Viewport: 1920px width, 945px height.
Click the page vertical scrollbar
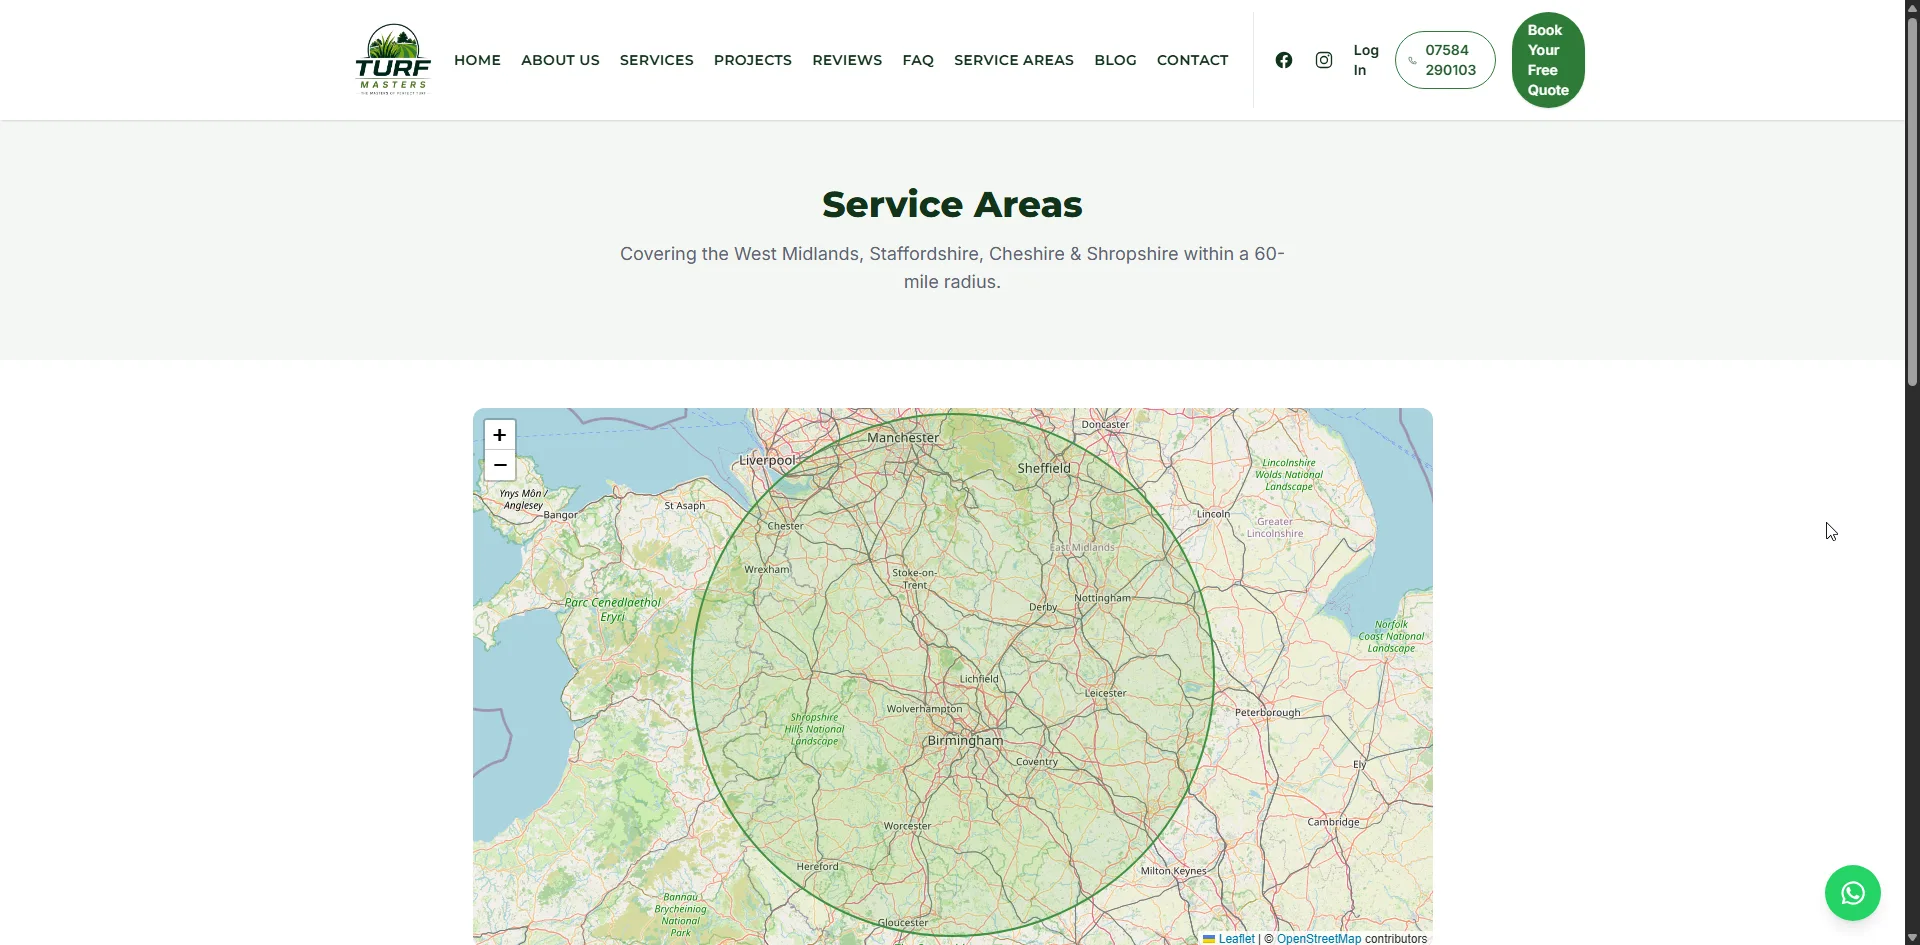click(1912, 200)
